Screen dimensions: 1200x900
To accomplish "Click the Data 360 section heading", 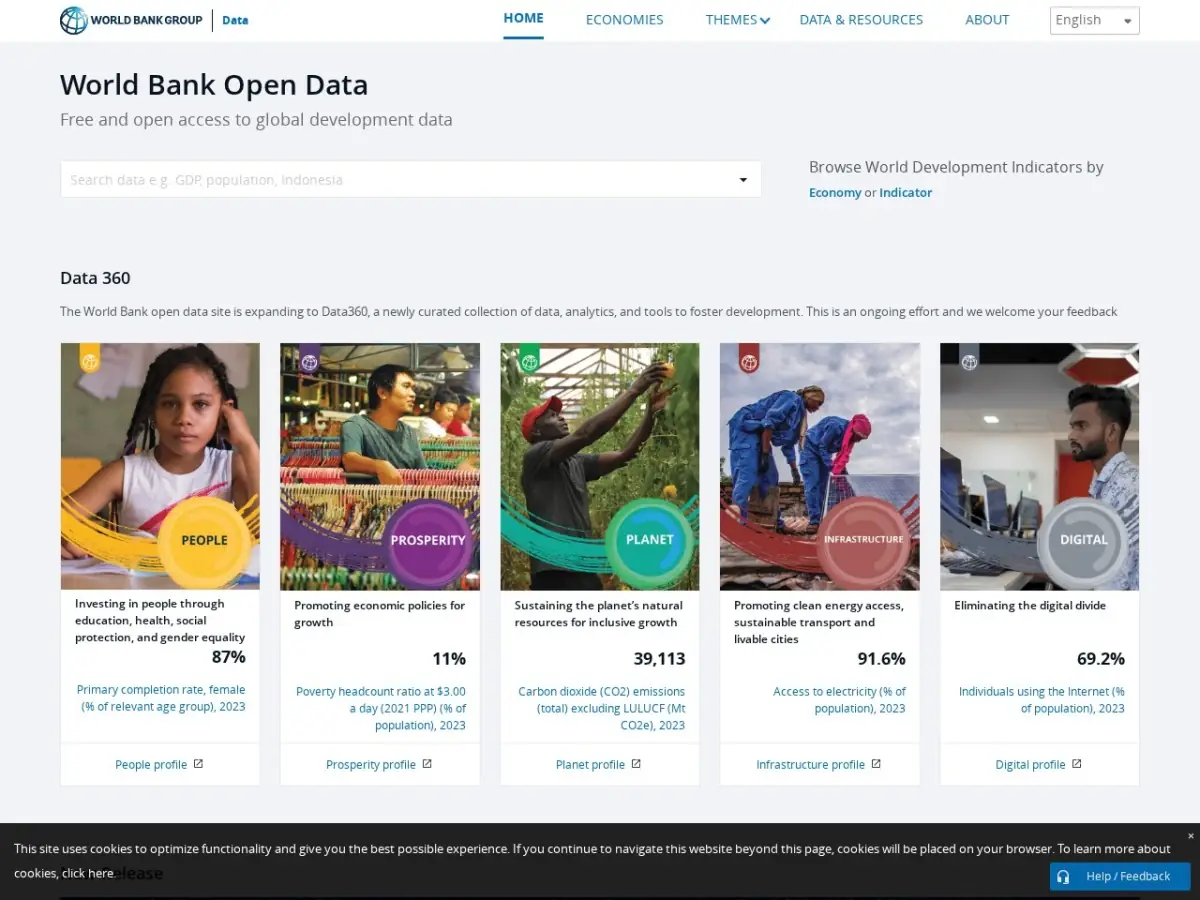I will 95,278.
